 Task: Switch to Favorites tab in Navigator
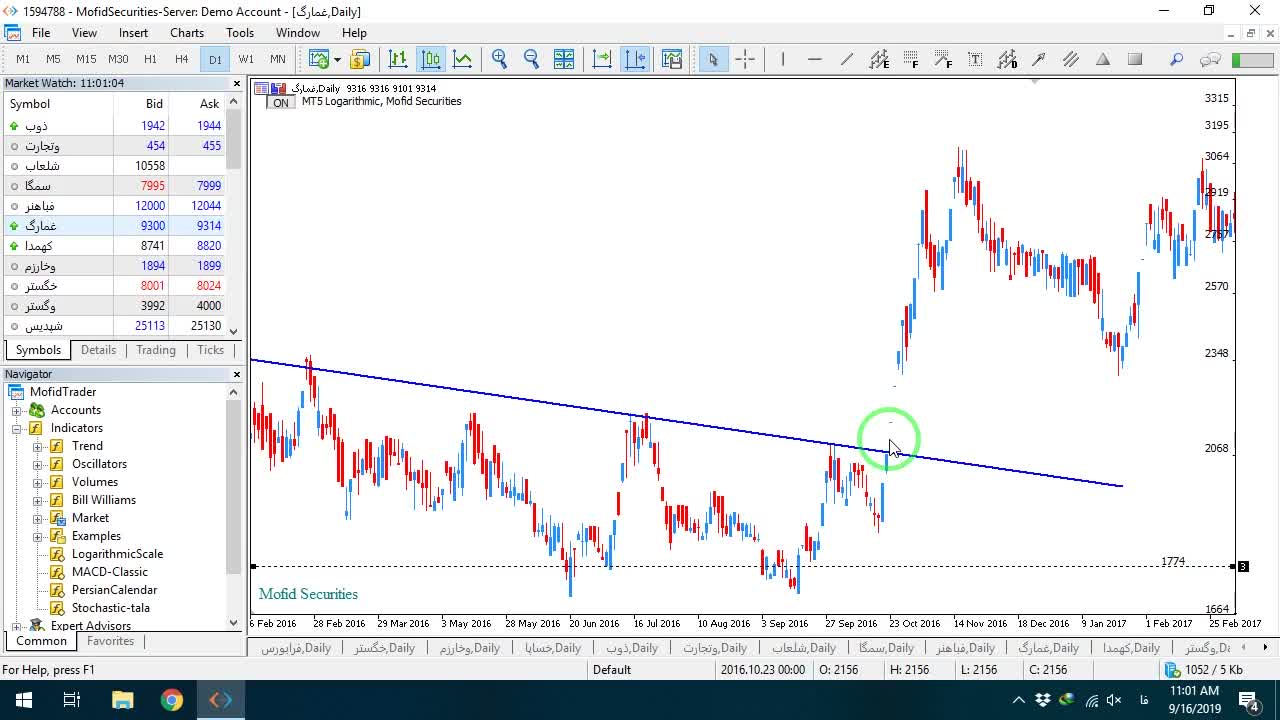coord(110,641)
